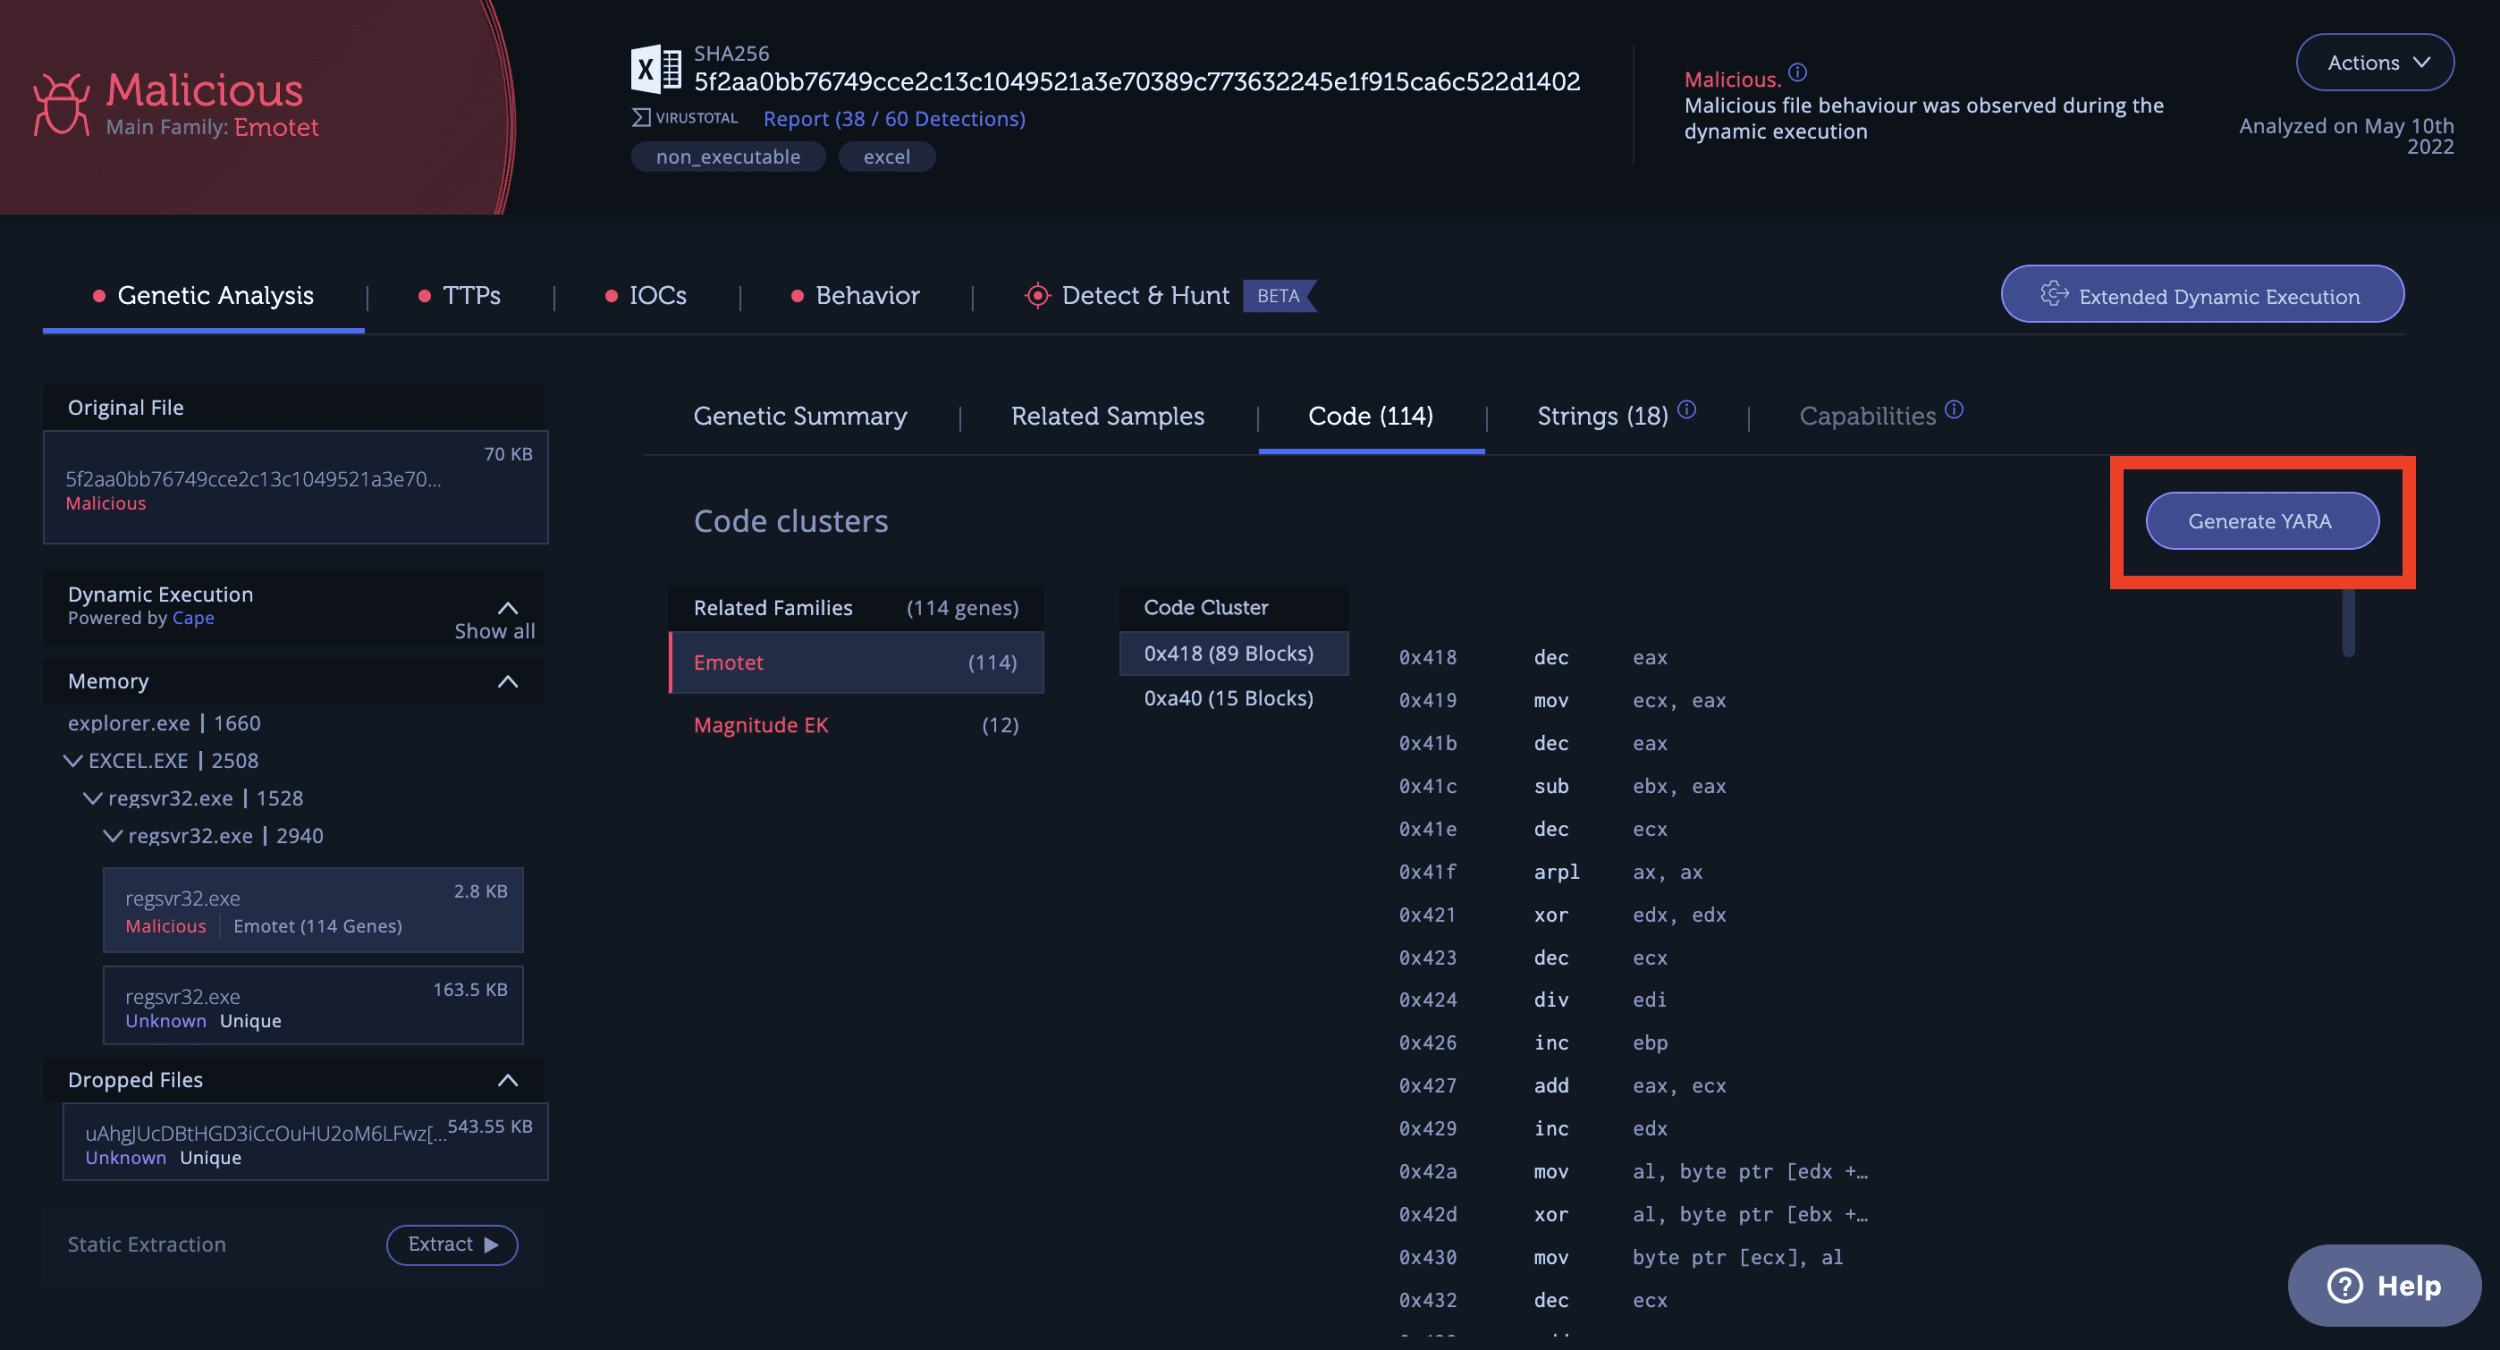
Task: Click the 0x418 dec eax instruction
Action: [1532, 657]
